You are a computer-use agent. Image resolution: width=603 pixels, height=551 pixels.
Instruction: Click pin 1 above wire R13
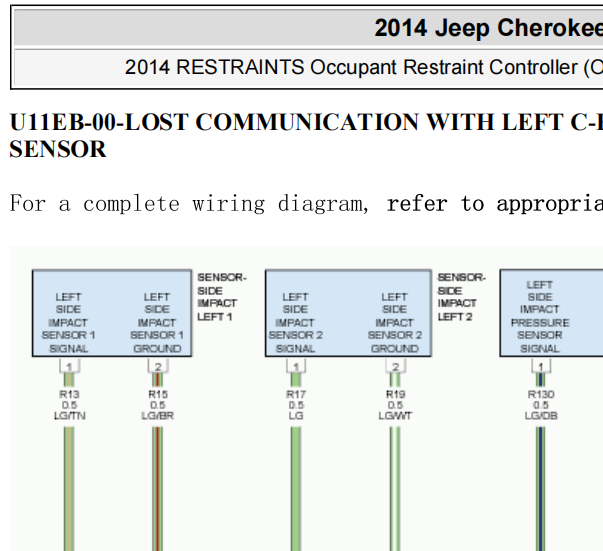point(69,366)
